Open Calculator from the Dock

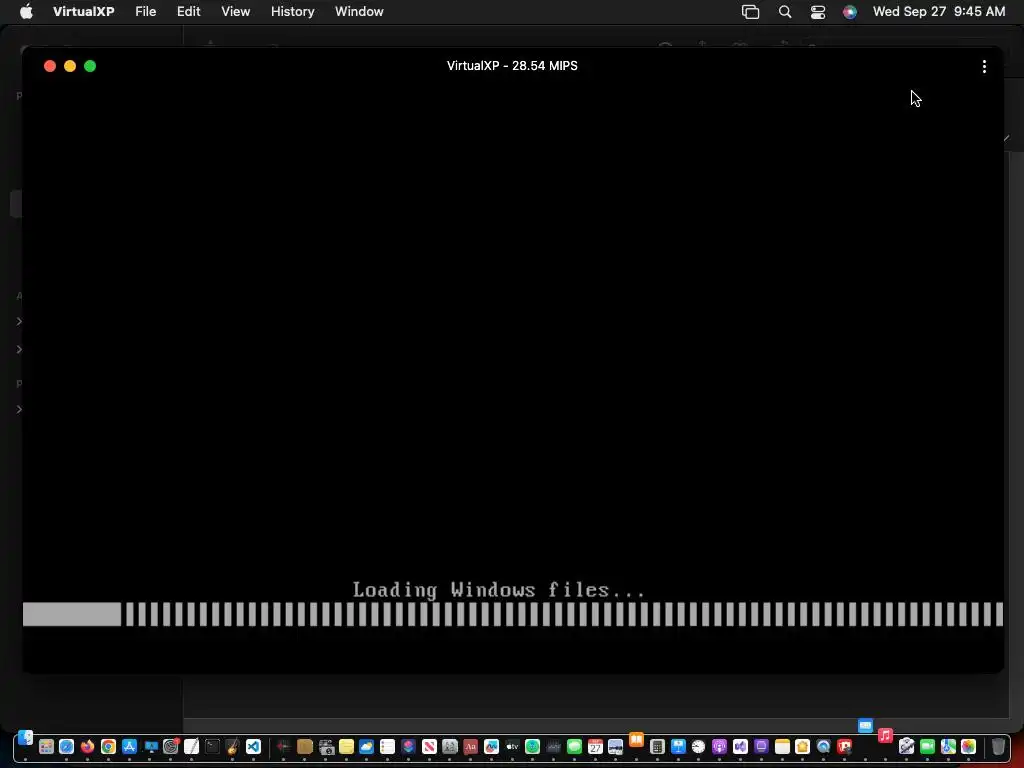pos(657,746)
